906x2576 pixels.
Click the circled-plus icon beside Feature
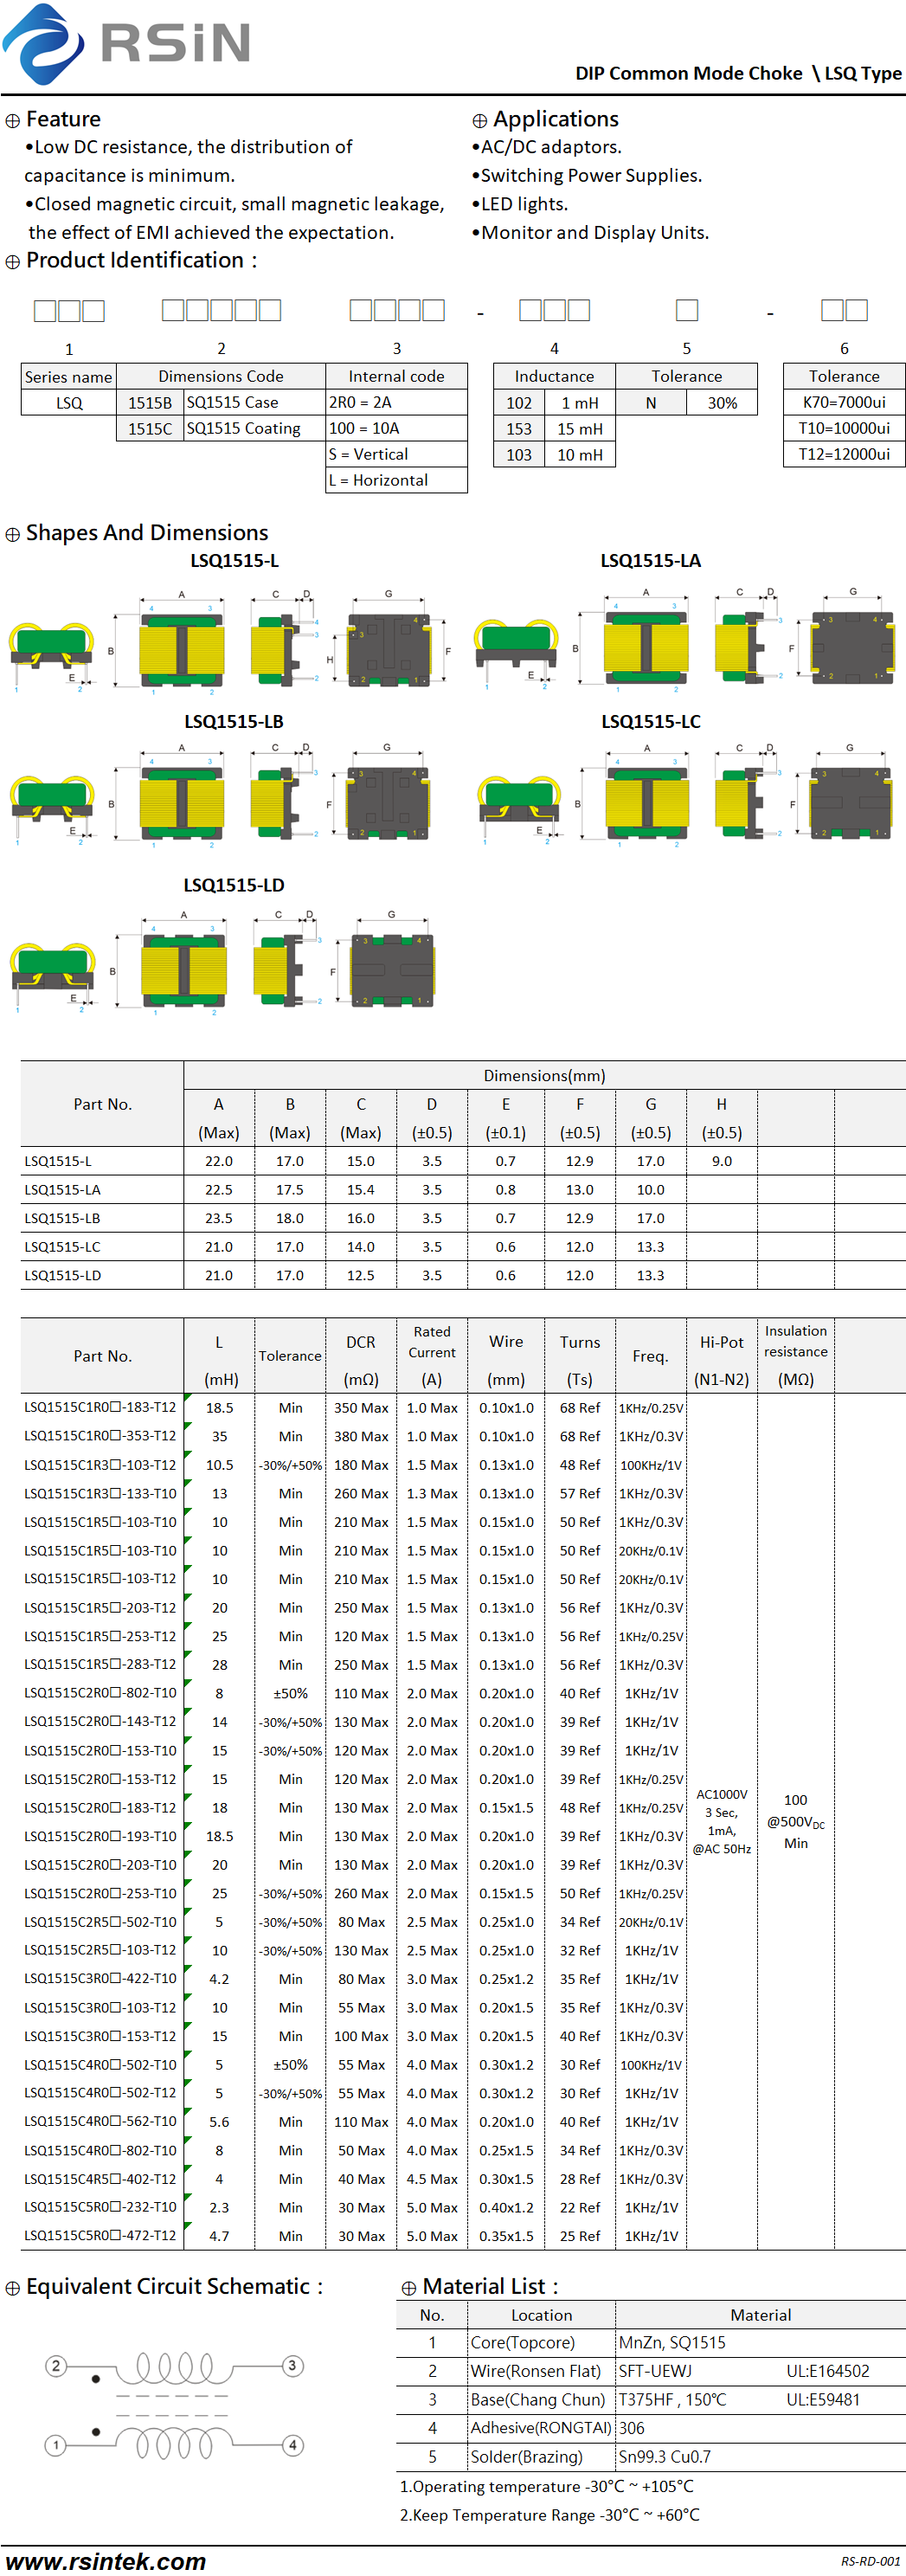pyautogui.click(x=12, y=121)
